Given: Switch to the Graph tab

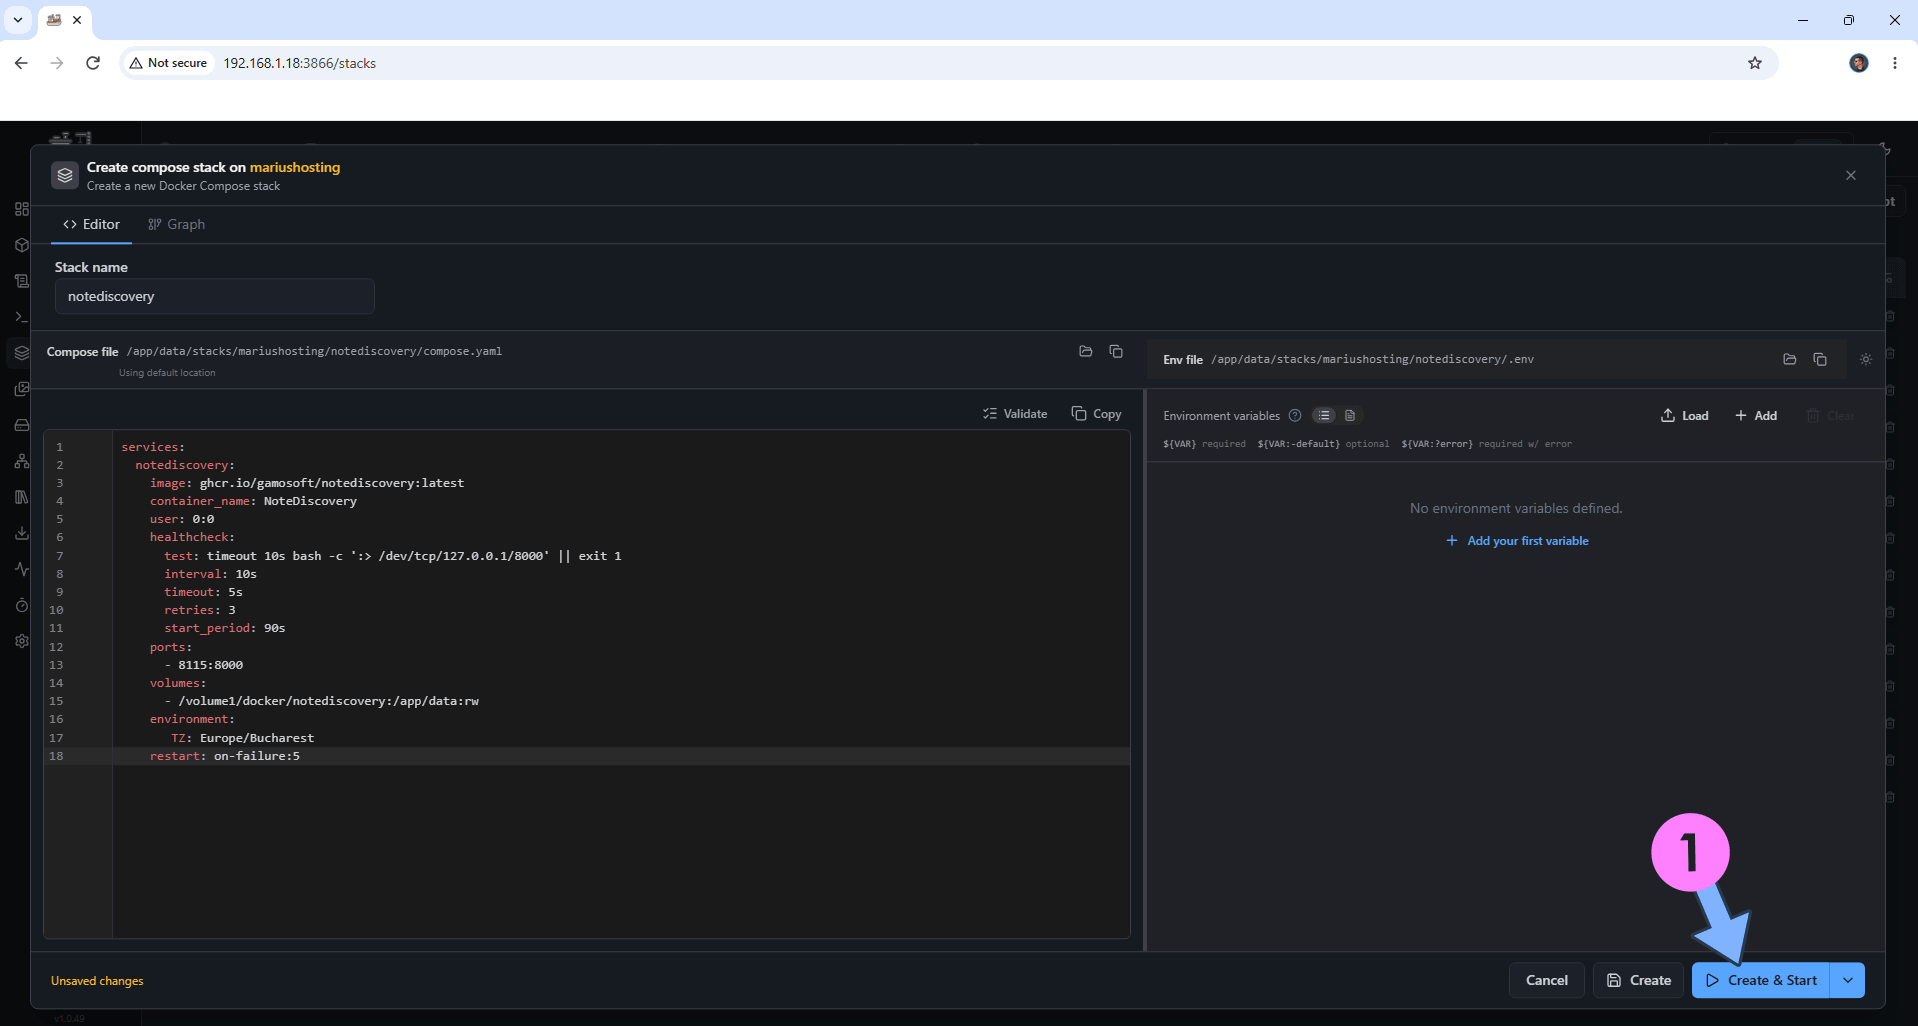Looking at the screenshot, I should (x=176, y=224).
